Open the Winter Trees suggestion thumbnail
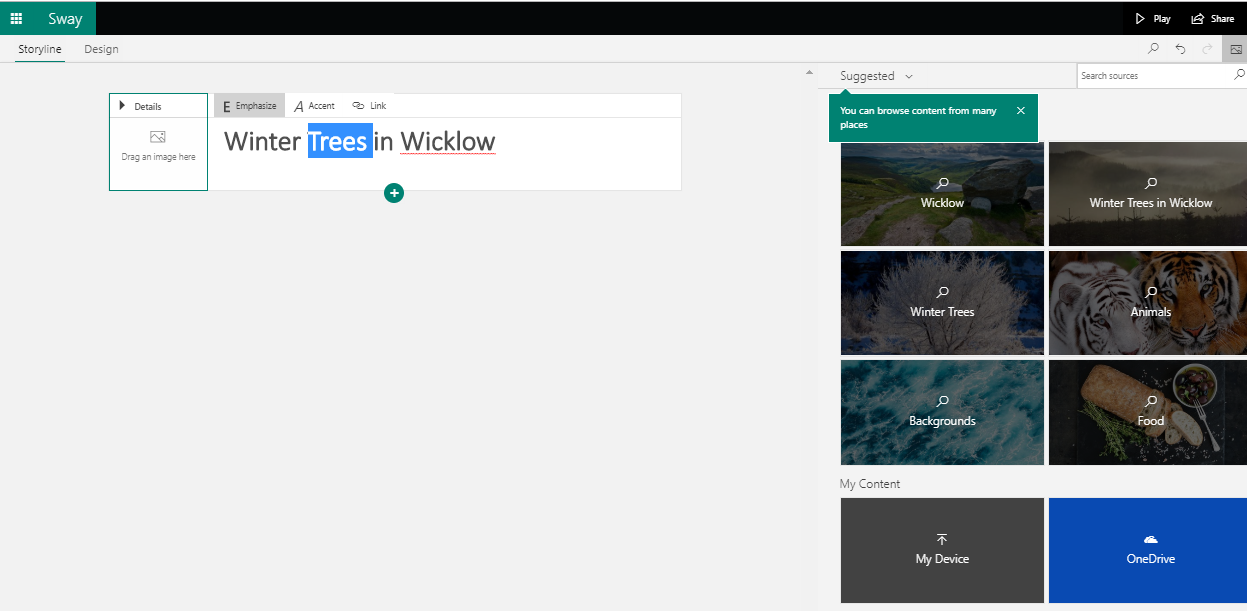 [x=942, y=303]
